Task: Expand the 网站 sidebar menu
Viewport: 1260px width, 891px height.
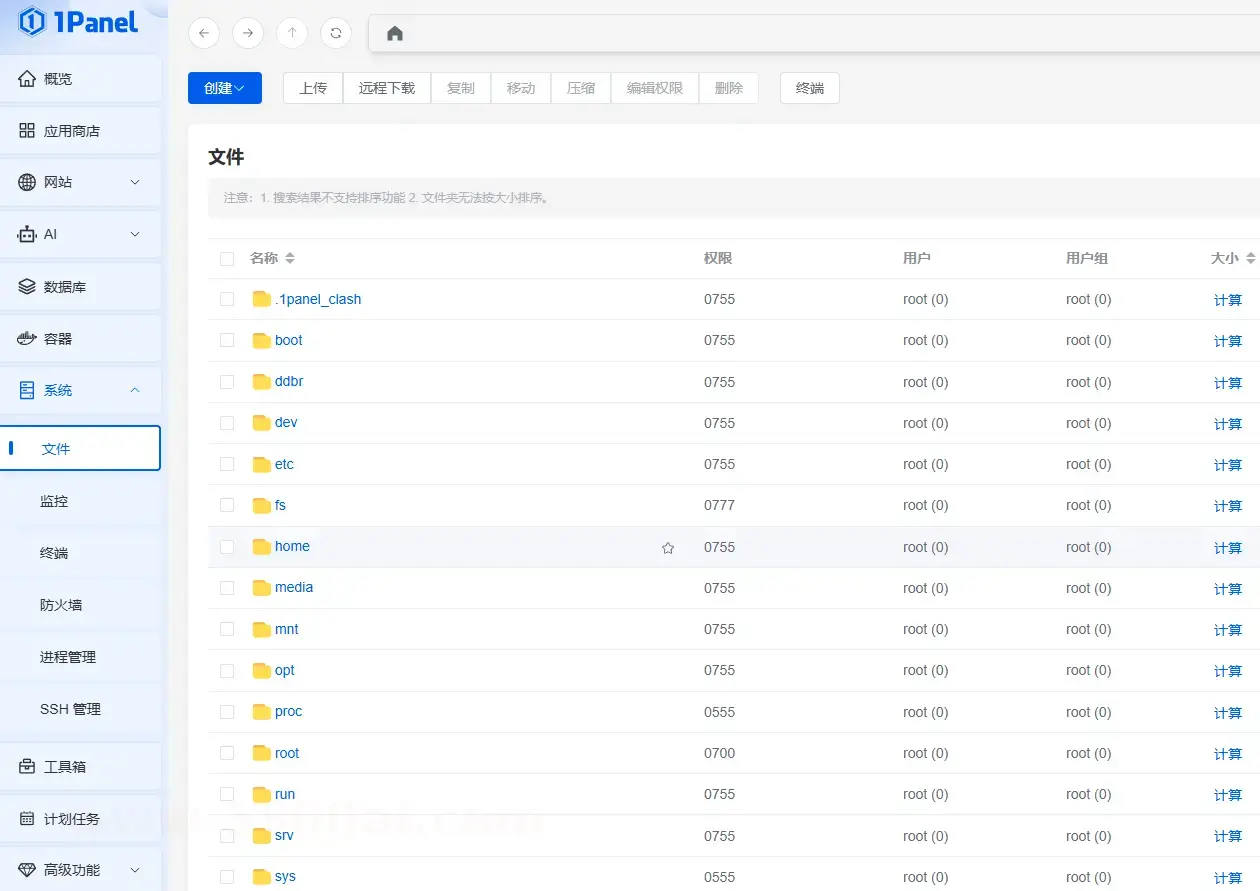Action: pos(80,183)
